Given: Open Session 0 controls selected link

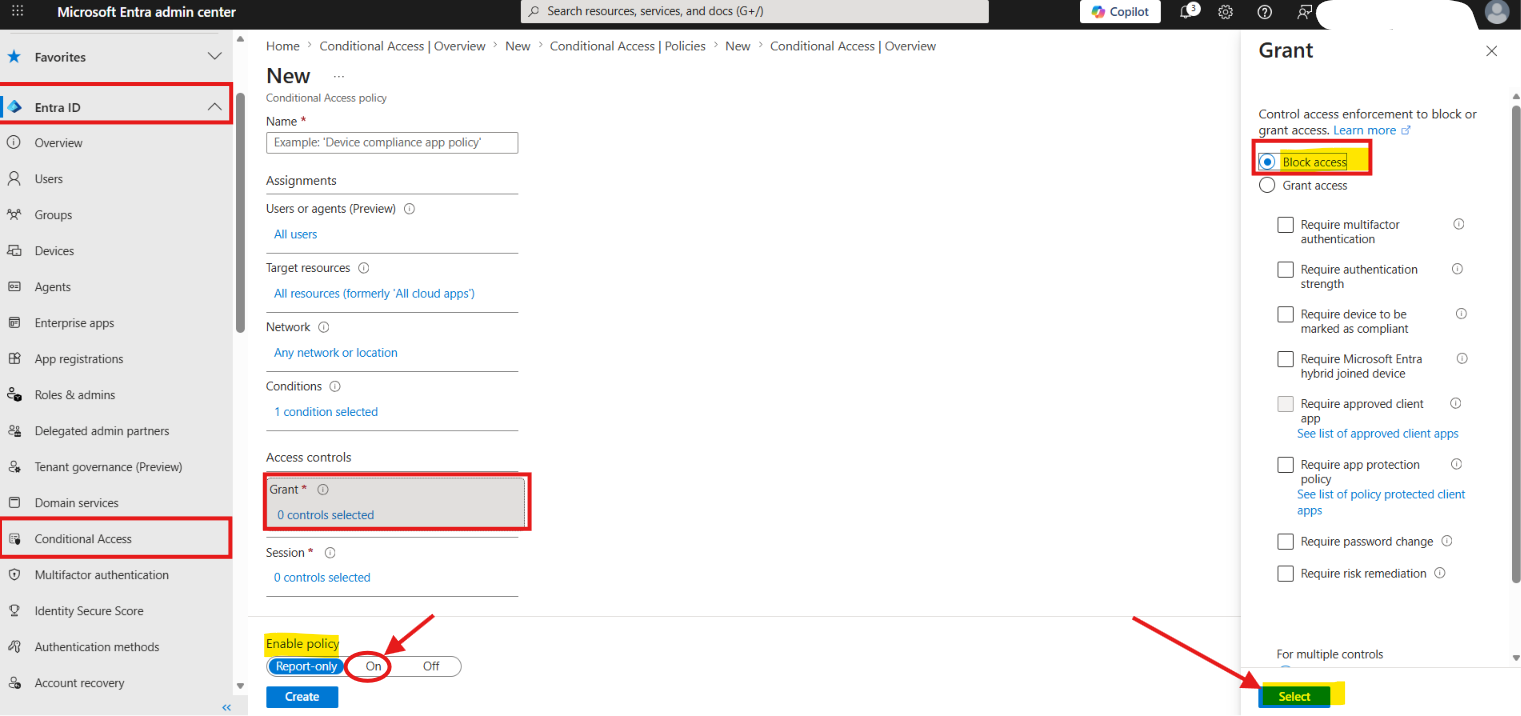Looking at the screenshot, I should [322, 577].
